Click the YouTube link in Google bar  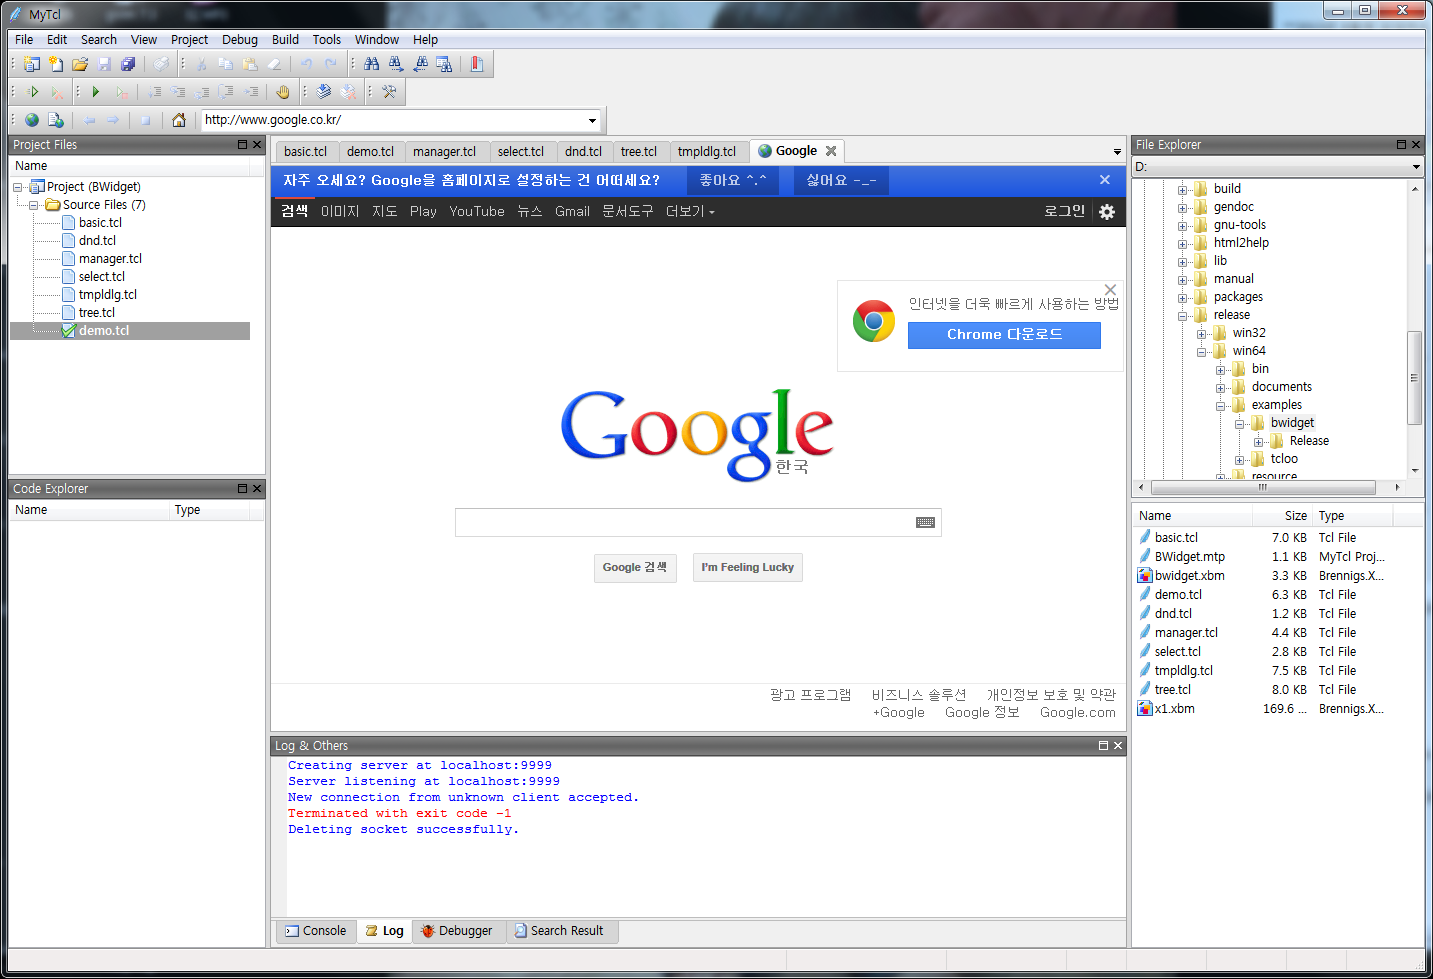tap(477, 212)
